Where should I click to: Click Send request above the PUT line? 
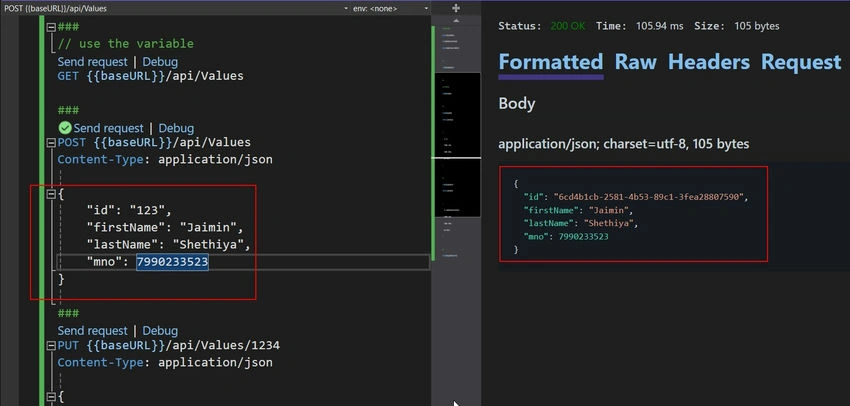tap(93, 331)
